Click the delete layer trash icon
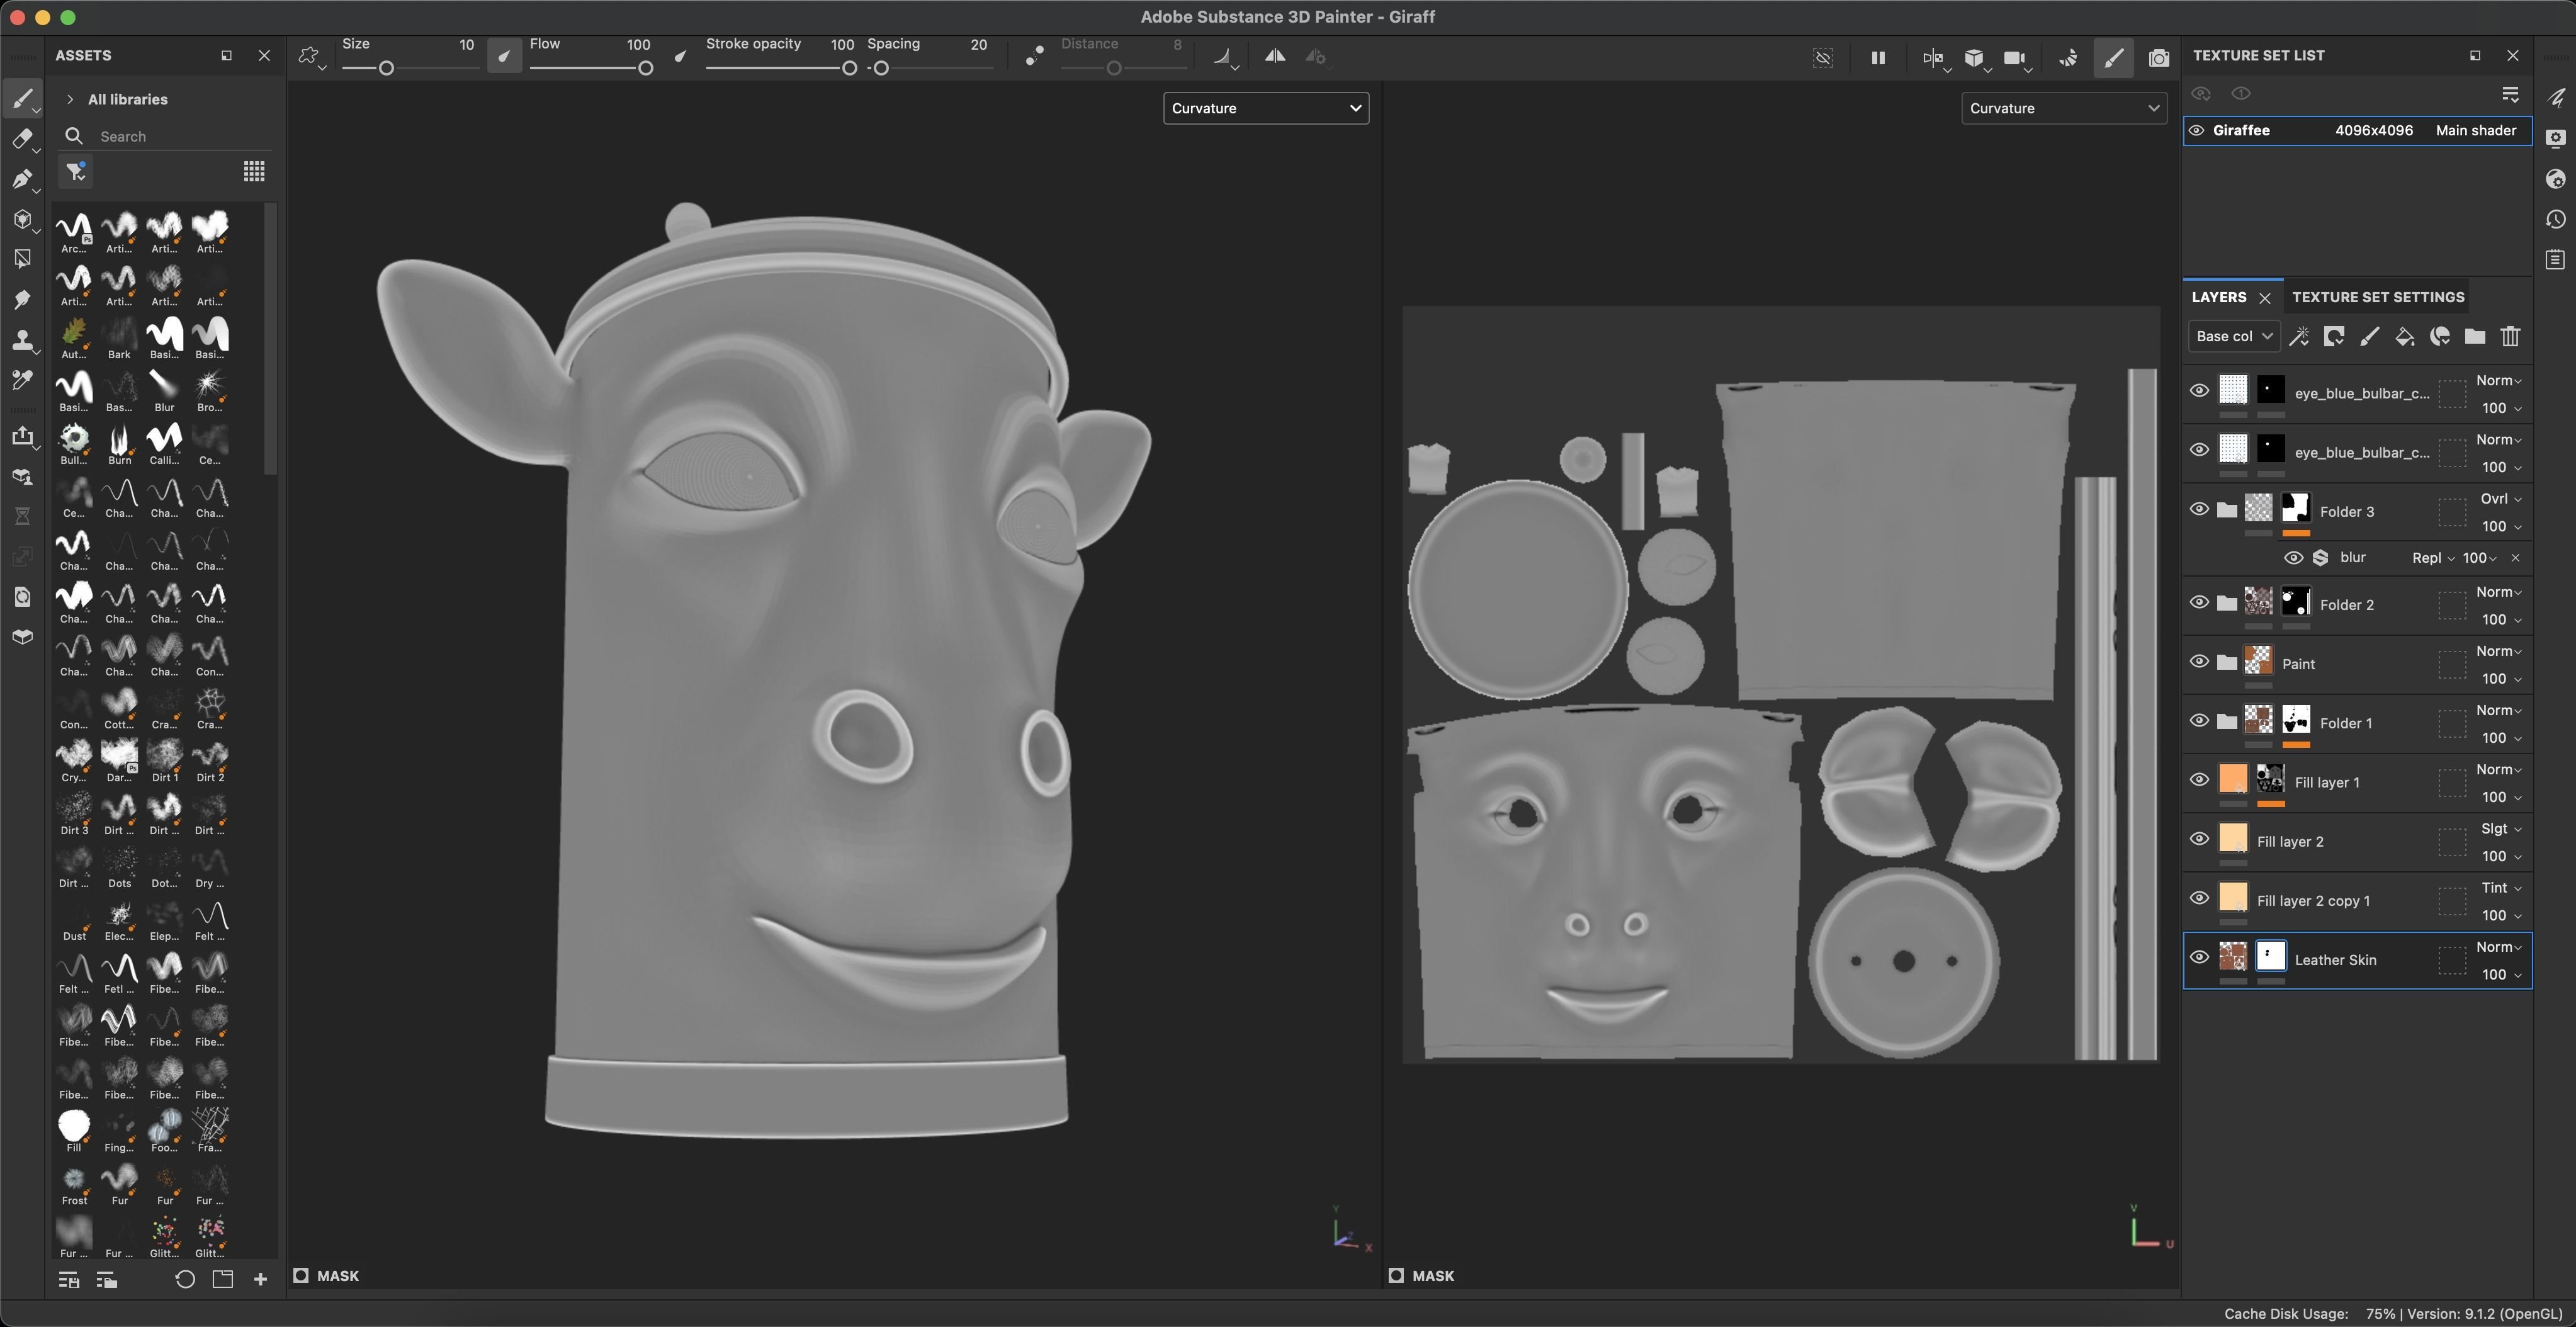Viewport: 2576px width, 1327px height. click(x=2510, y=336)
